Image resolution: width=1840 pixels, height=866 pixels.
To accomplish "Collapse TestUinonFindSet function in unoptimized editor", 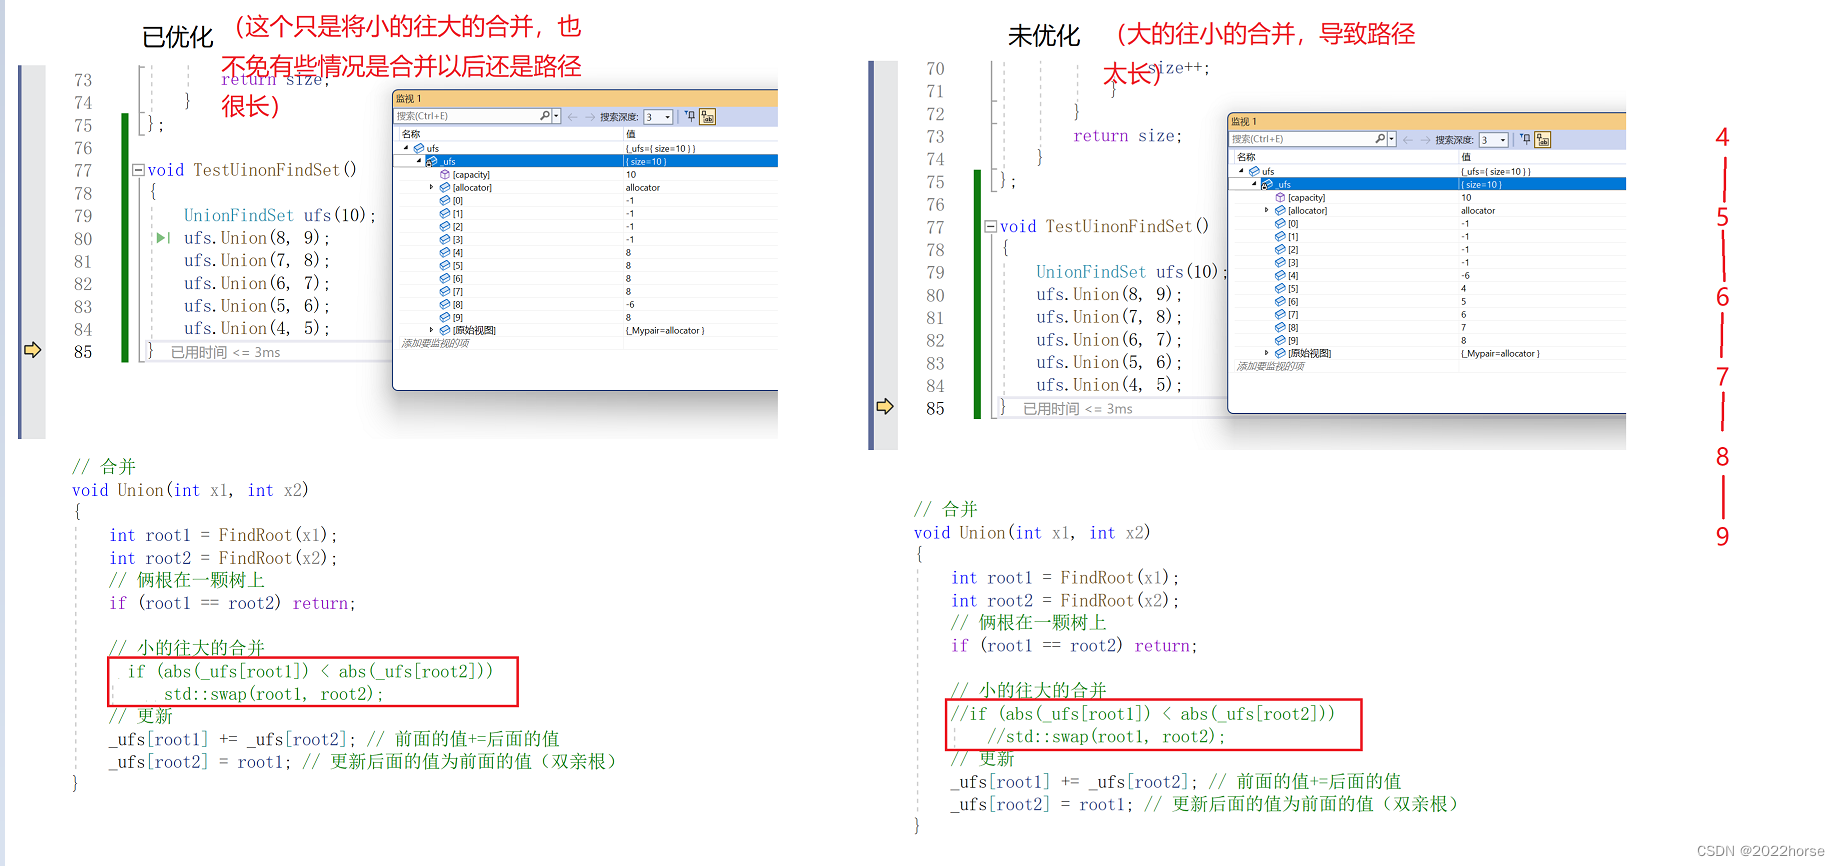I will (x=991, y=226).
